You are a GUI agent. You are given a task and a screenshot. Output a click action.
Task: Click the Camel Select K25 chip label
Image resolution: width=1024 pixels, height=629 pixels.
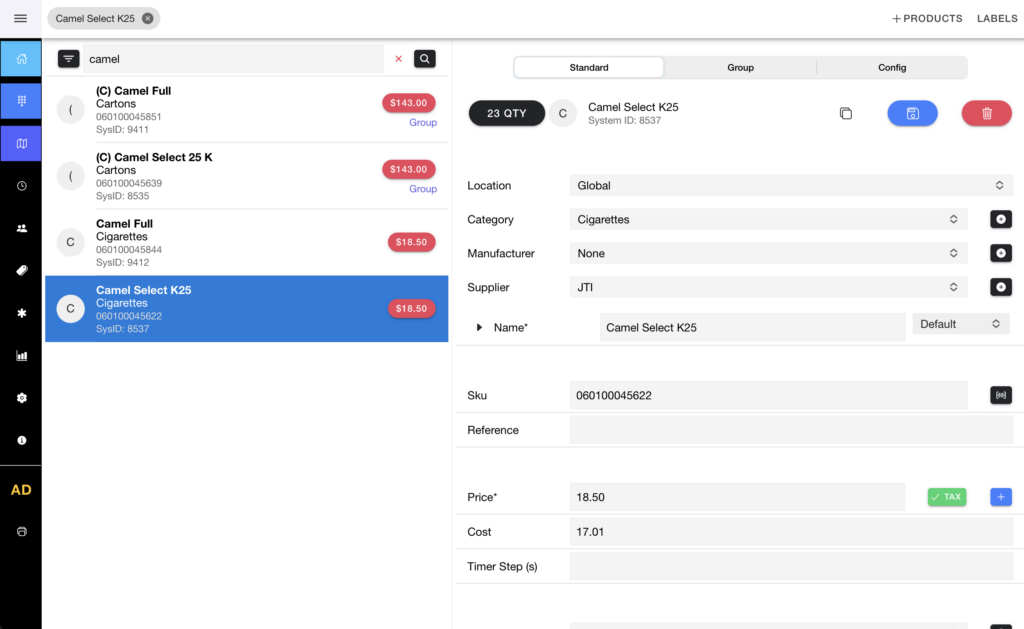(95, 18)
